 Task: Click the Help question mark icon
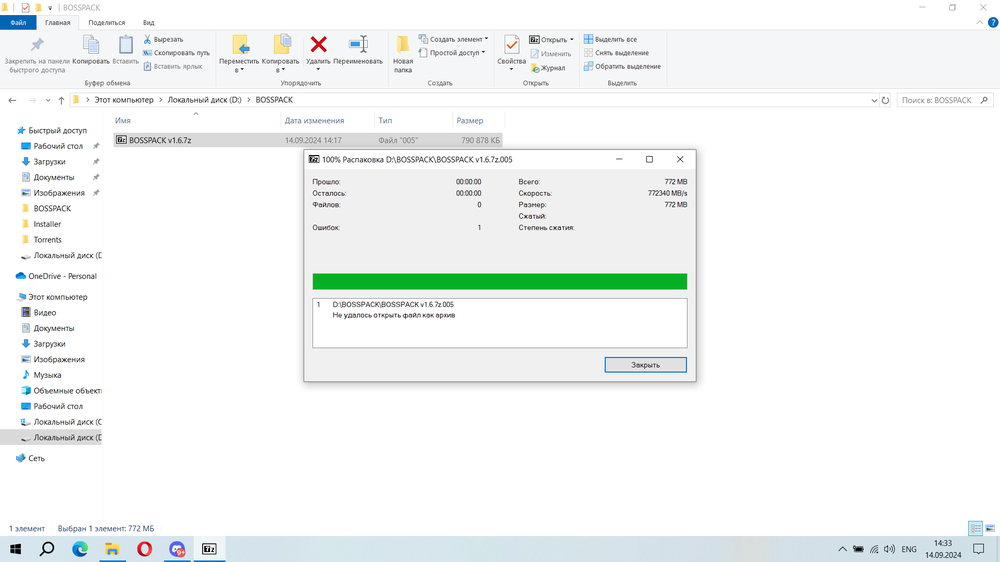992,22
